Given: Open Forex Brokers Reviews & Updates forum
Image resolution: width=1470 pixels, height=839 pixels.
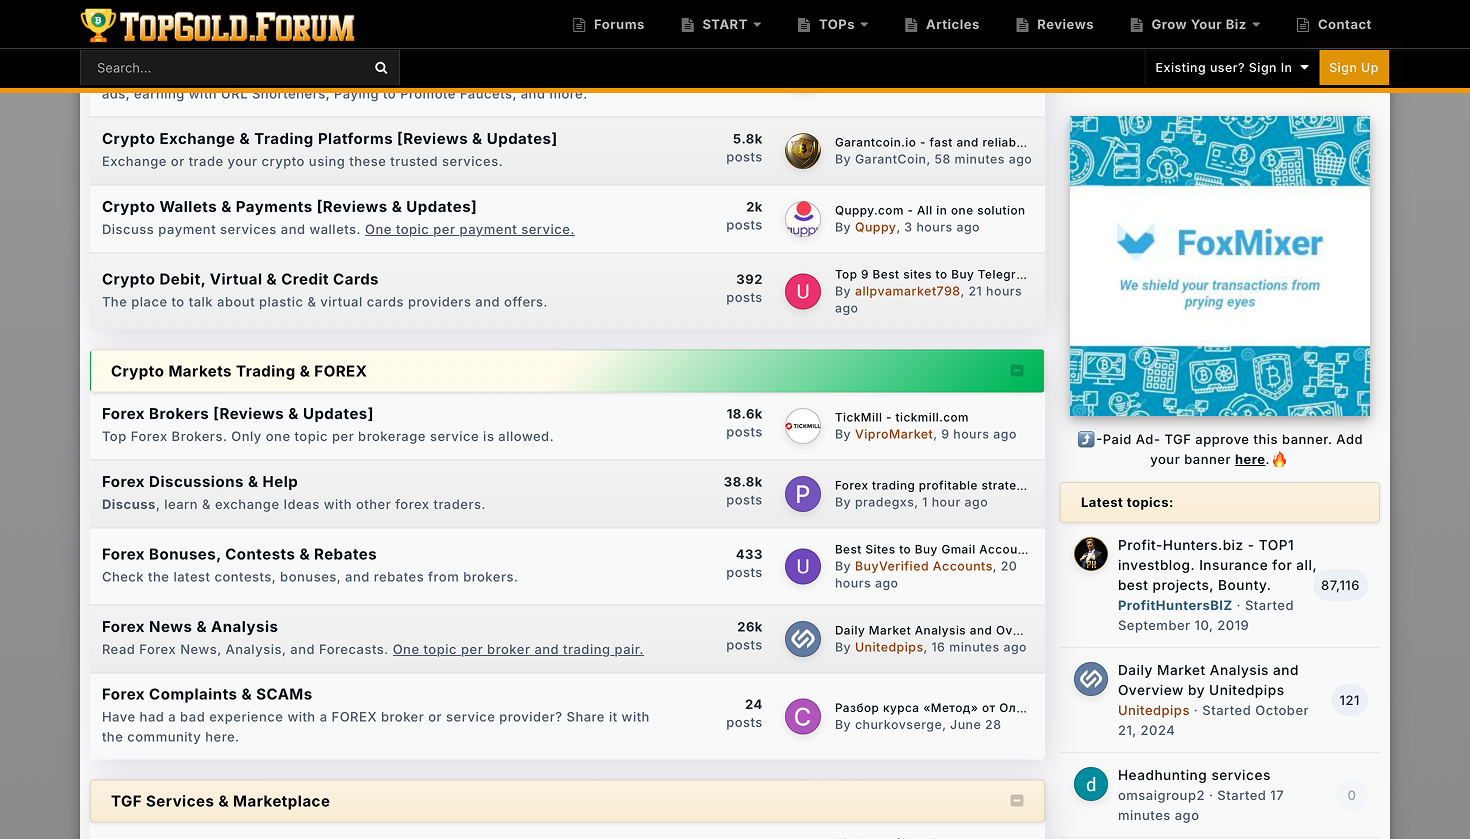Looking at the screenshot, I should pyautogui.click(x=237, y=414).
